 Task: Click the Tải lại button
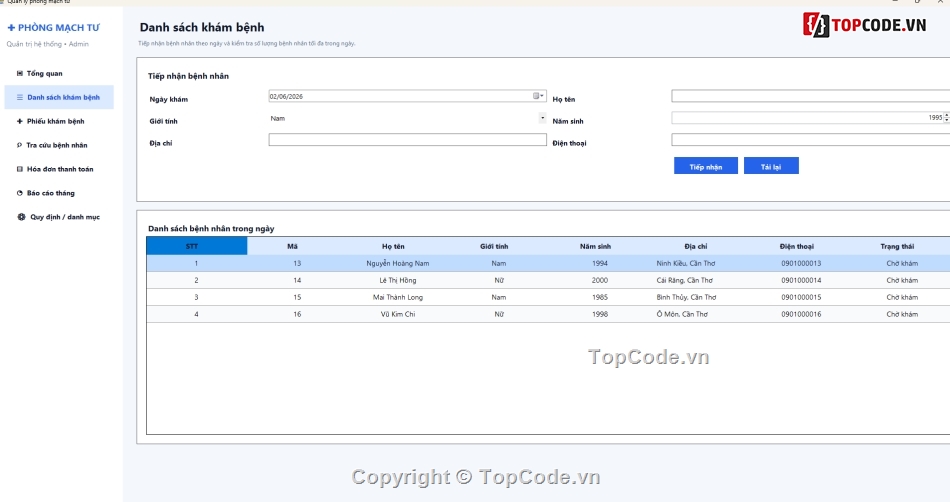click(x=771, y=166)
